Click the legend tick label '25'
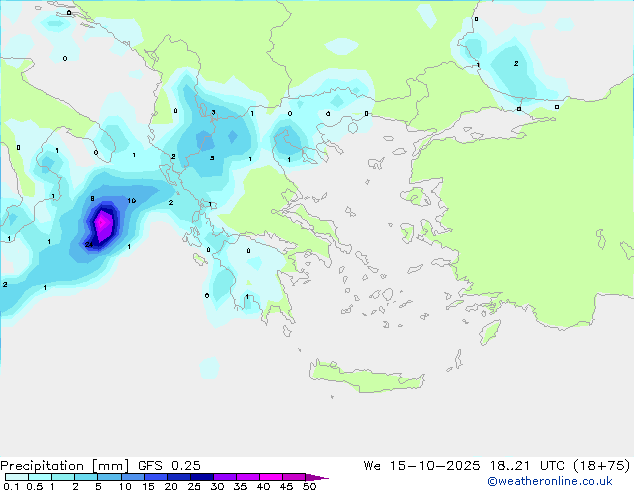This screenshot has height=490, width=634. (x=194, y=486)
